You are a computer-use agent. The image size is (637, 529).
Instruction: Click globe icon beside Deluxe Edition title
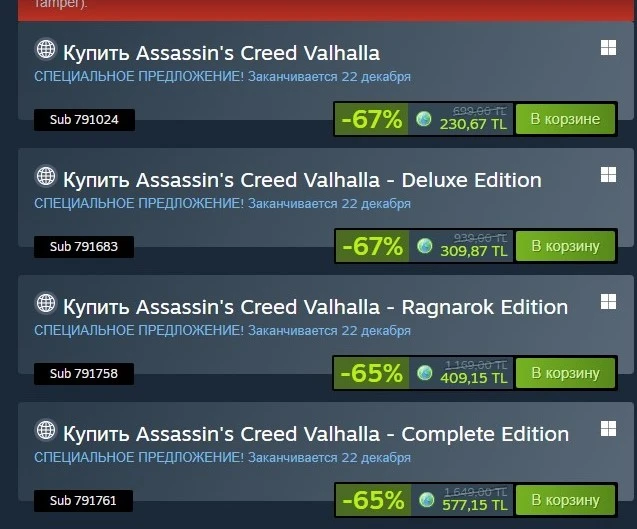46,176
